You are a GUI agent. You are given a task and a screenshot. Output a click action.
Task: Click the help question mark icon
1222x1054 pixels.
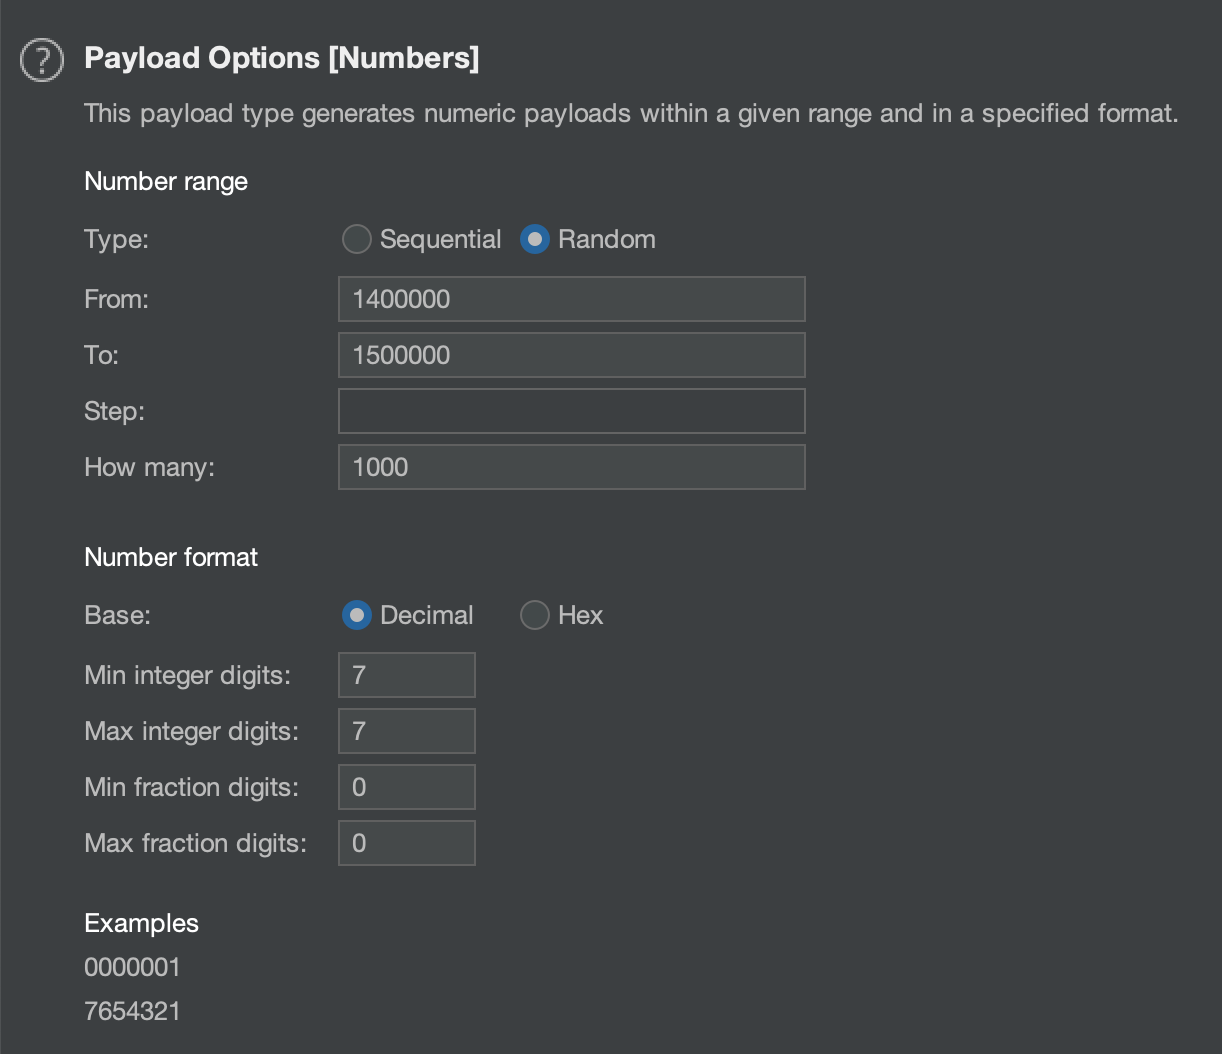point(42,60)
